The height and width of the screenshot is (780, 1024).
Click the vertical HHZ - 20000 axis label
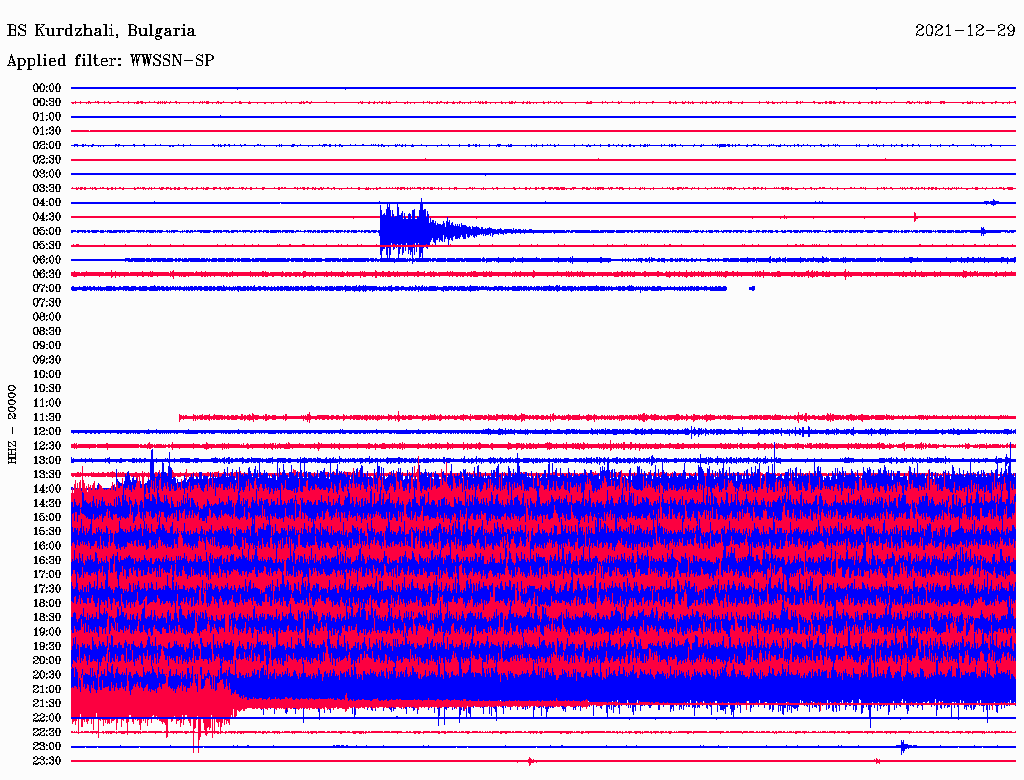pos(12,423)
